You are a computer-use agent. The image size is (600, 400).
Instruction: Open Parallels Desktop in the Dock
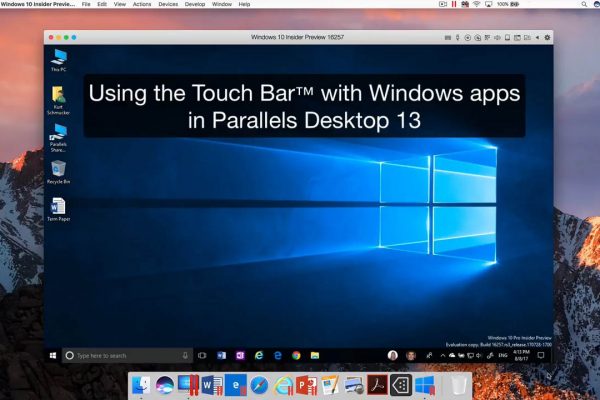click(188, 385)
